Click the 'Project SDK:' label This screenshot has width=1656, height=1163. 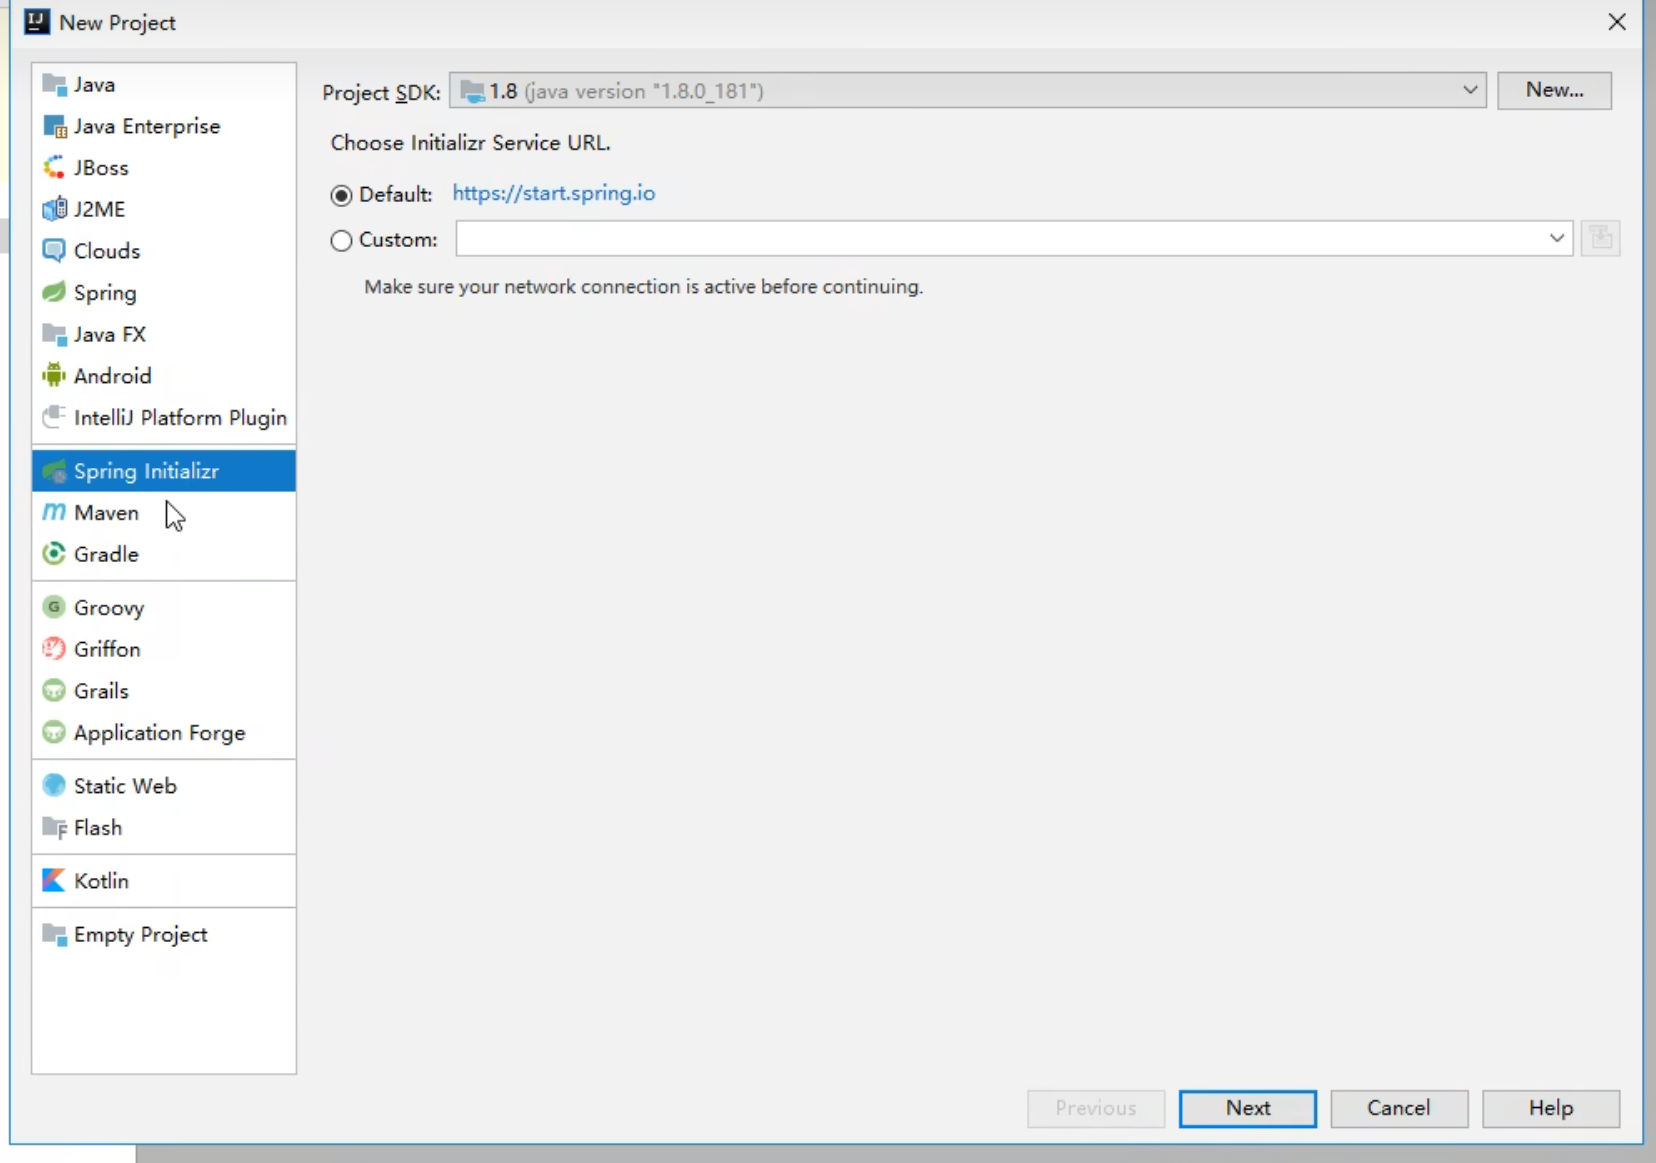381,93
